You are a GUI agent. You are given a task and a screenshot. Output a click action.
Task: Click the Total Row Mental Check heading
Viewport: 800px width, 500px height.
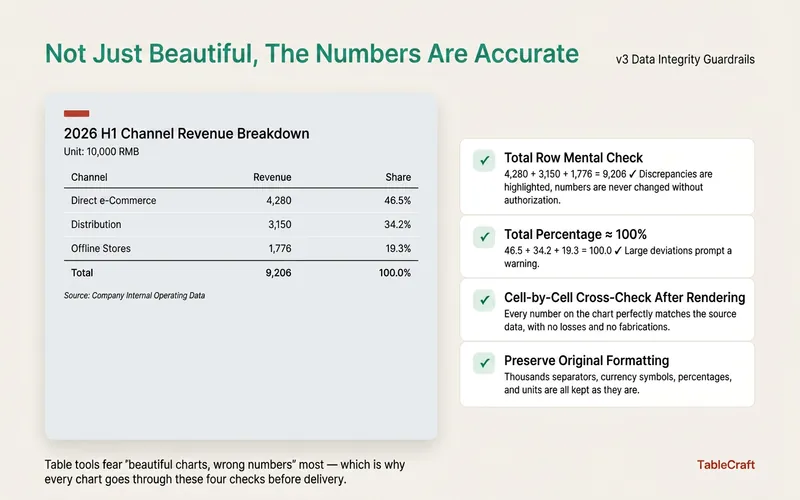(x=573, y=158)
